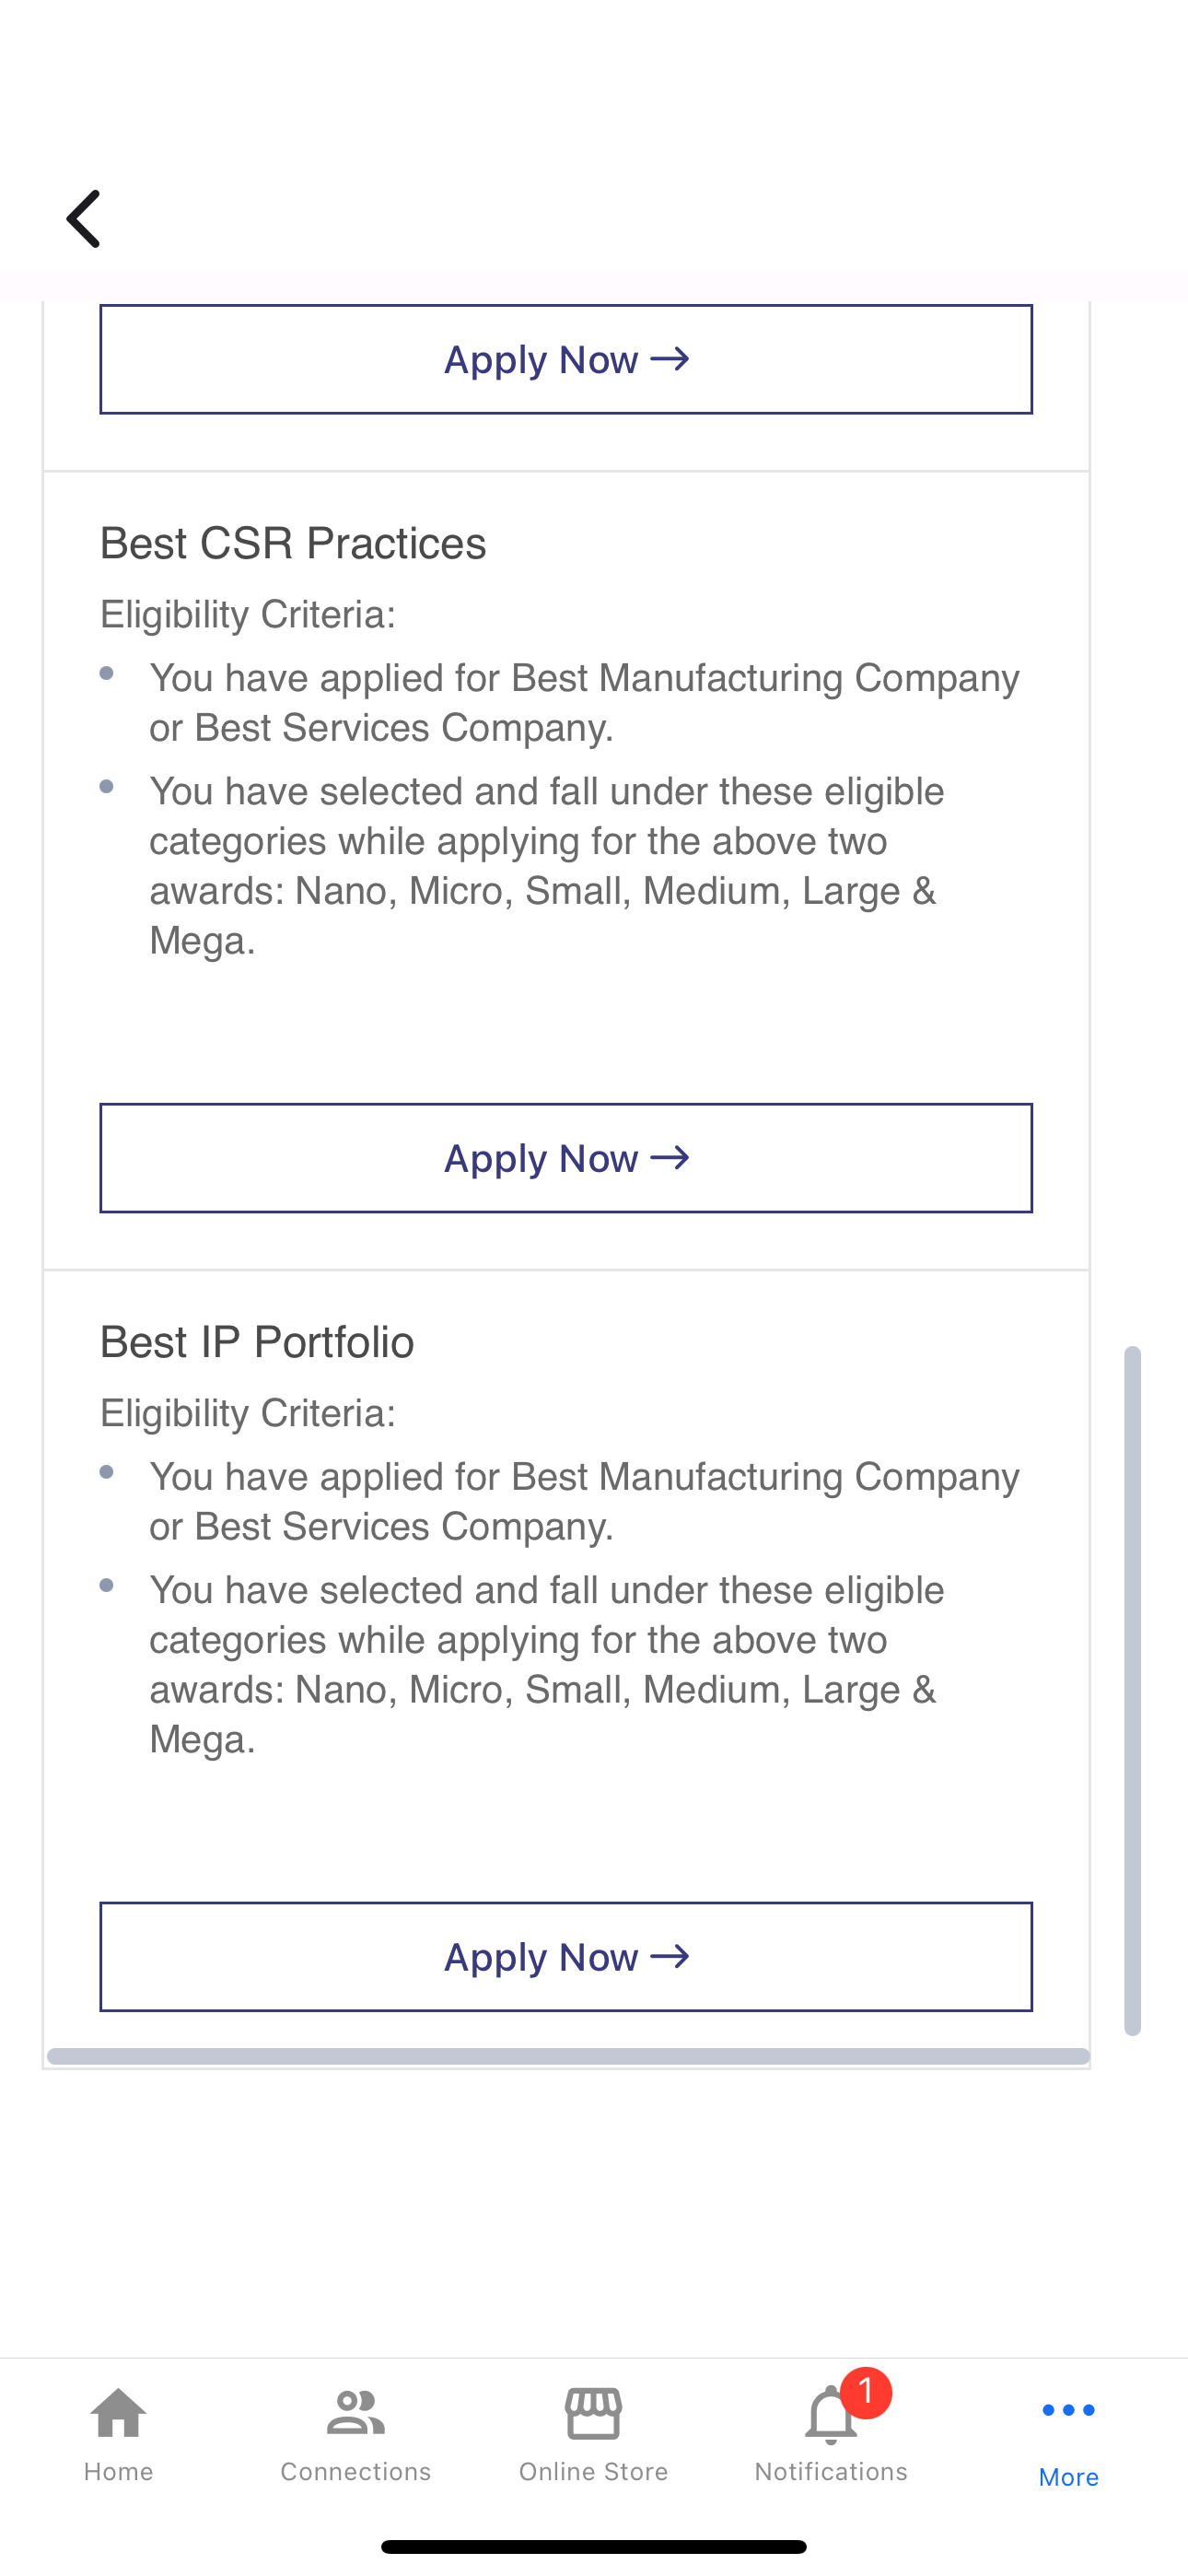Click the vertical scrollbar thumb
Viewport: 1188px width, 2576px height.
[x=1132, y=1690]
